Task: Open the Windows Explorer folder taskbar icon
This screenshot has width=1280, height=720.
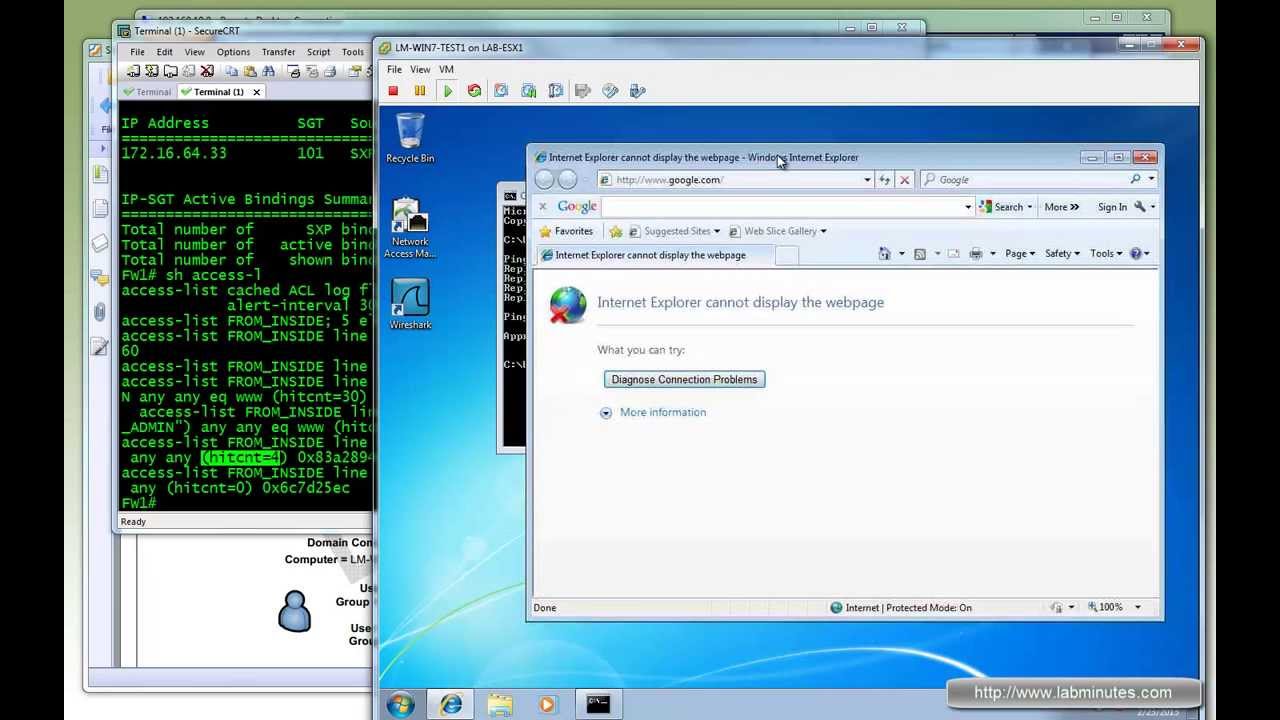Action: [499, 704]
